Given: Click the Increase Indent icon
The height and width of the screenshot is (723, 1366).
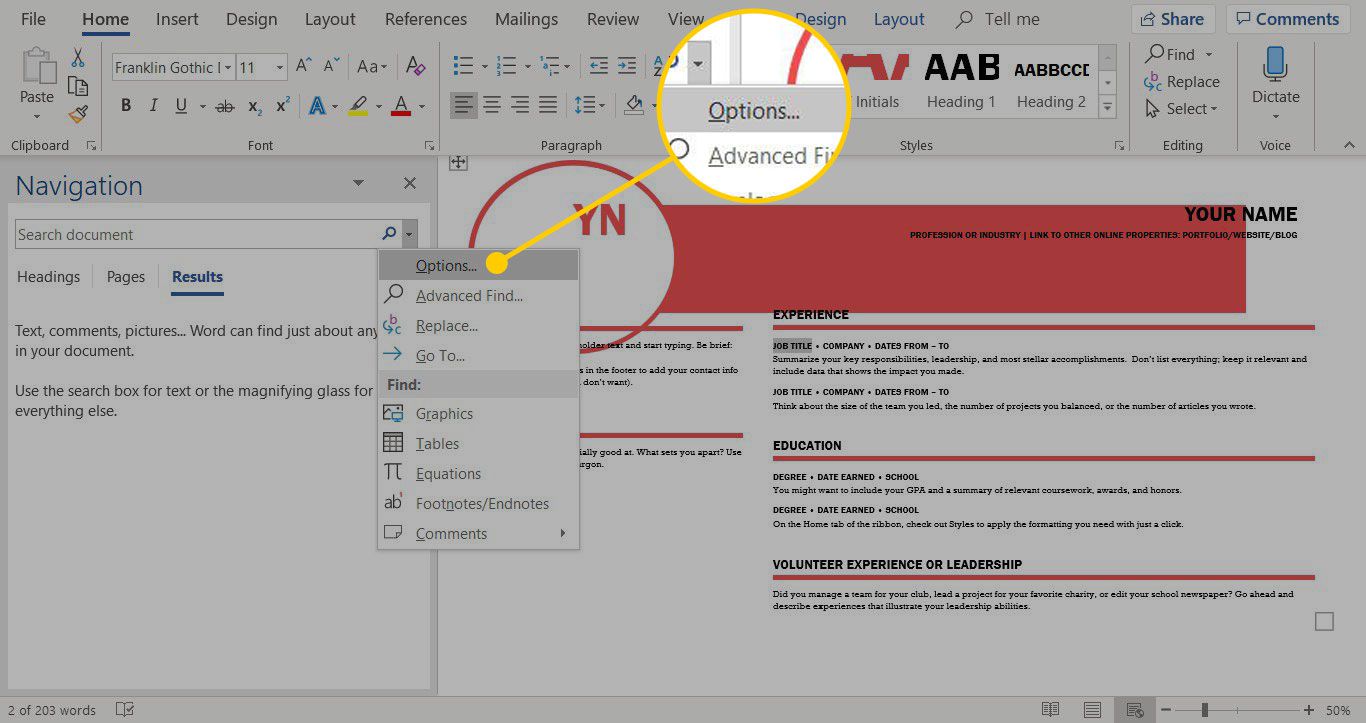Looking at the screenshot, I should [x=629, y=67].
